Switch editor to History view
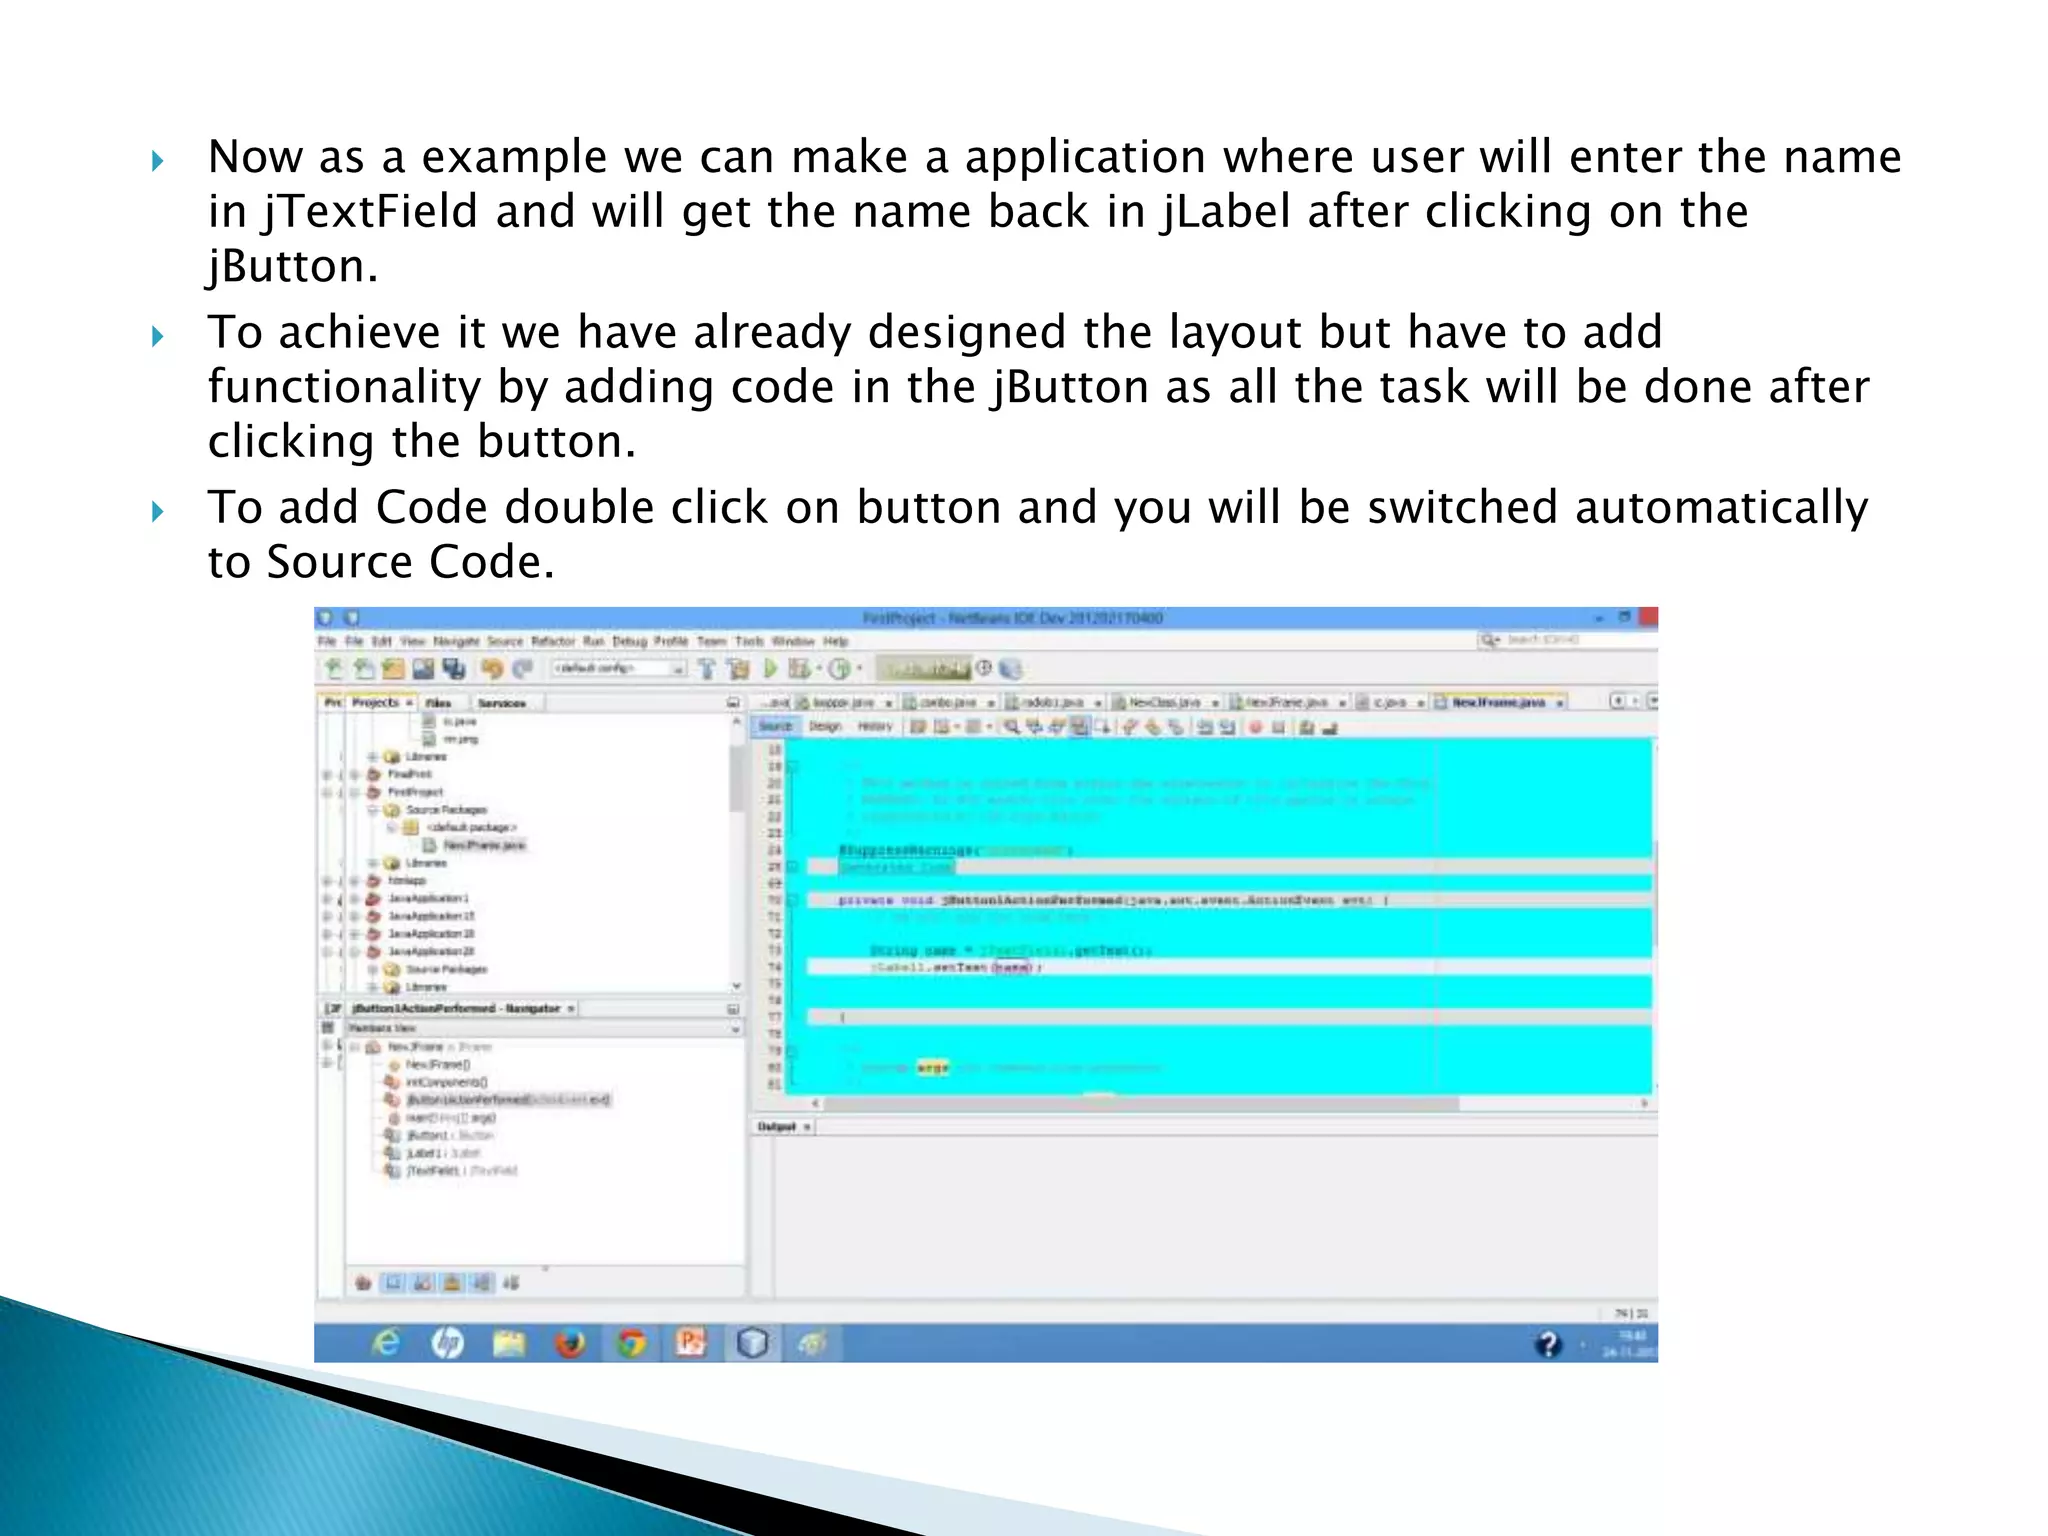Screen dimensions: 2048x1536 [x=875, y=727]
